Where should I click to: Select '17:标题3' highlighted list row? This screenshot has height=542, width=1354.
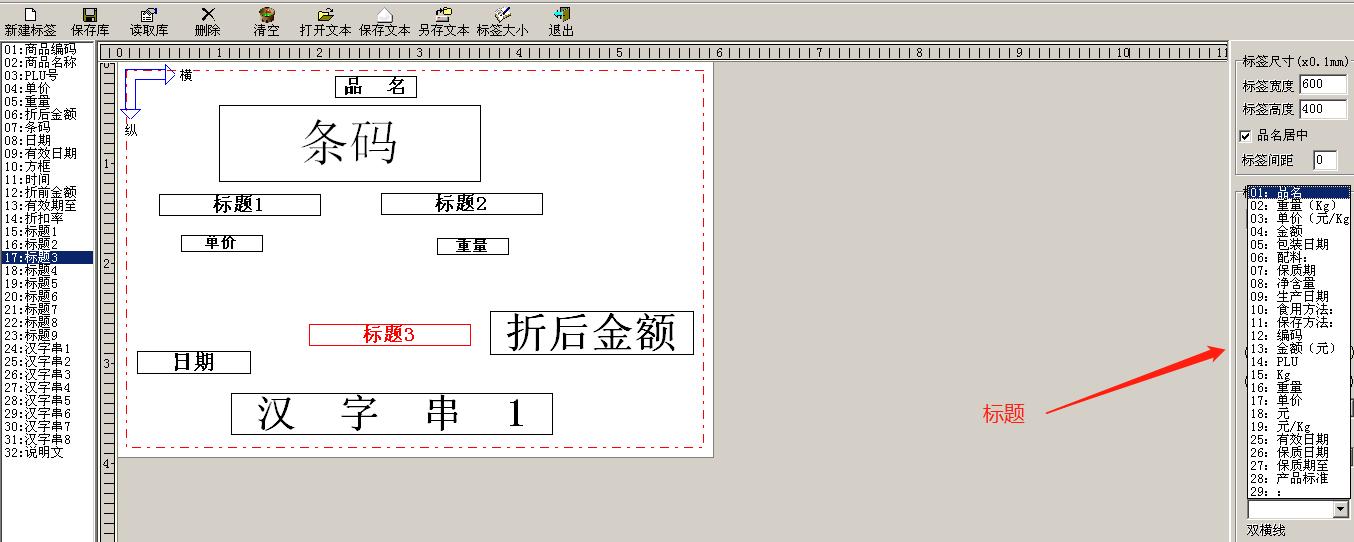click(x=47, y=257)
